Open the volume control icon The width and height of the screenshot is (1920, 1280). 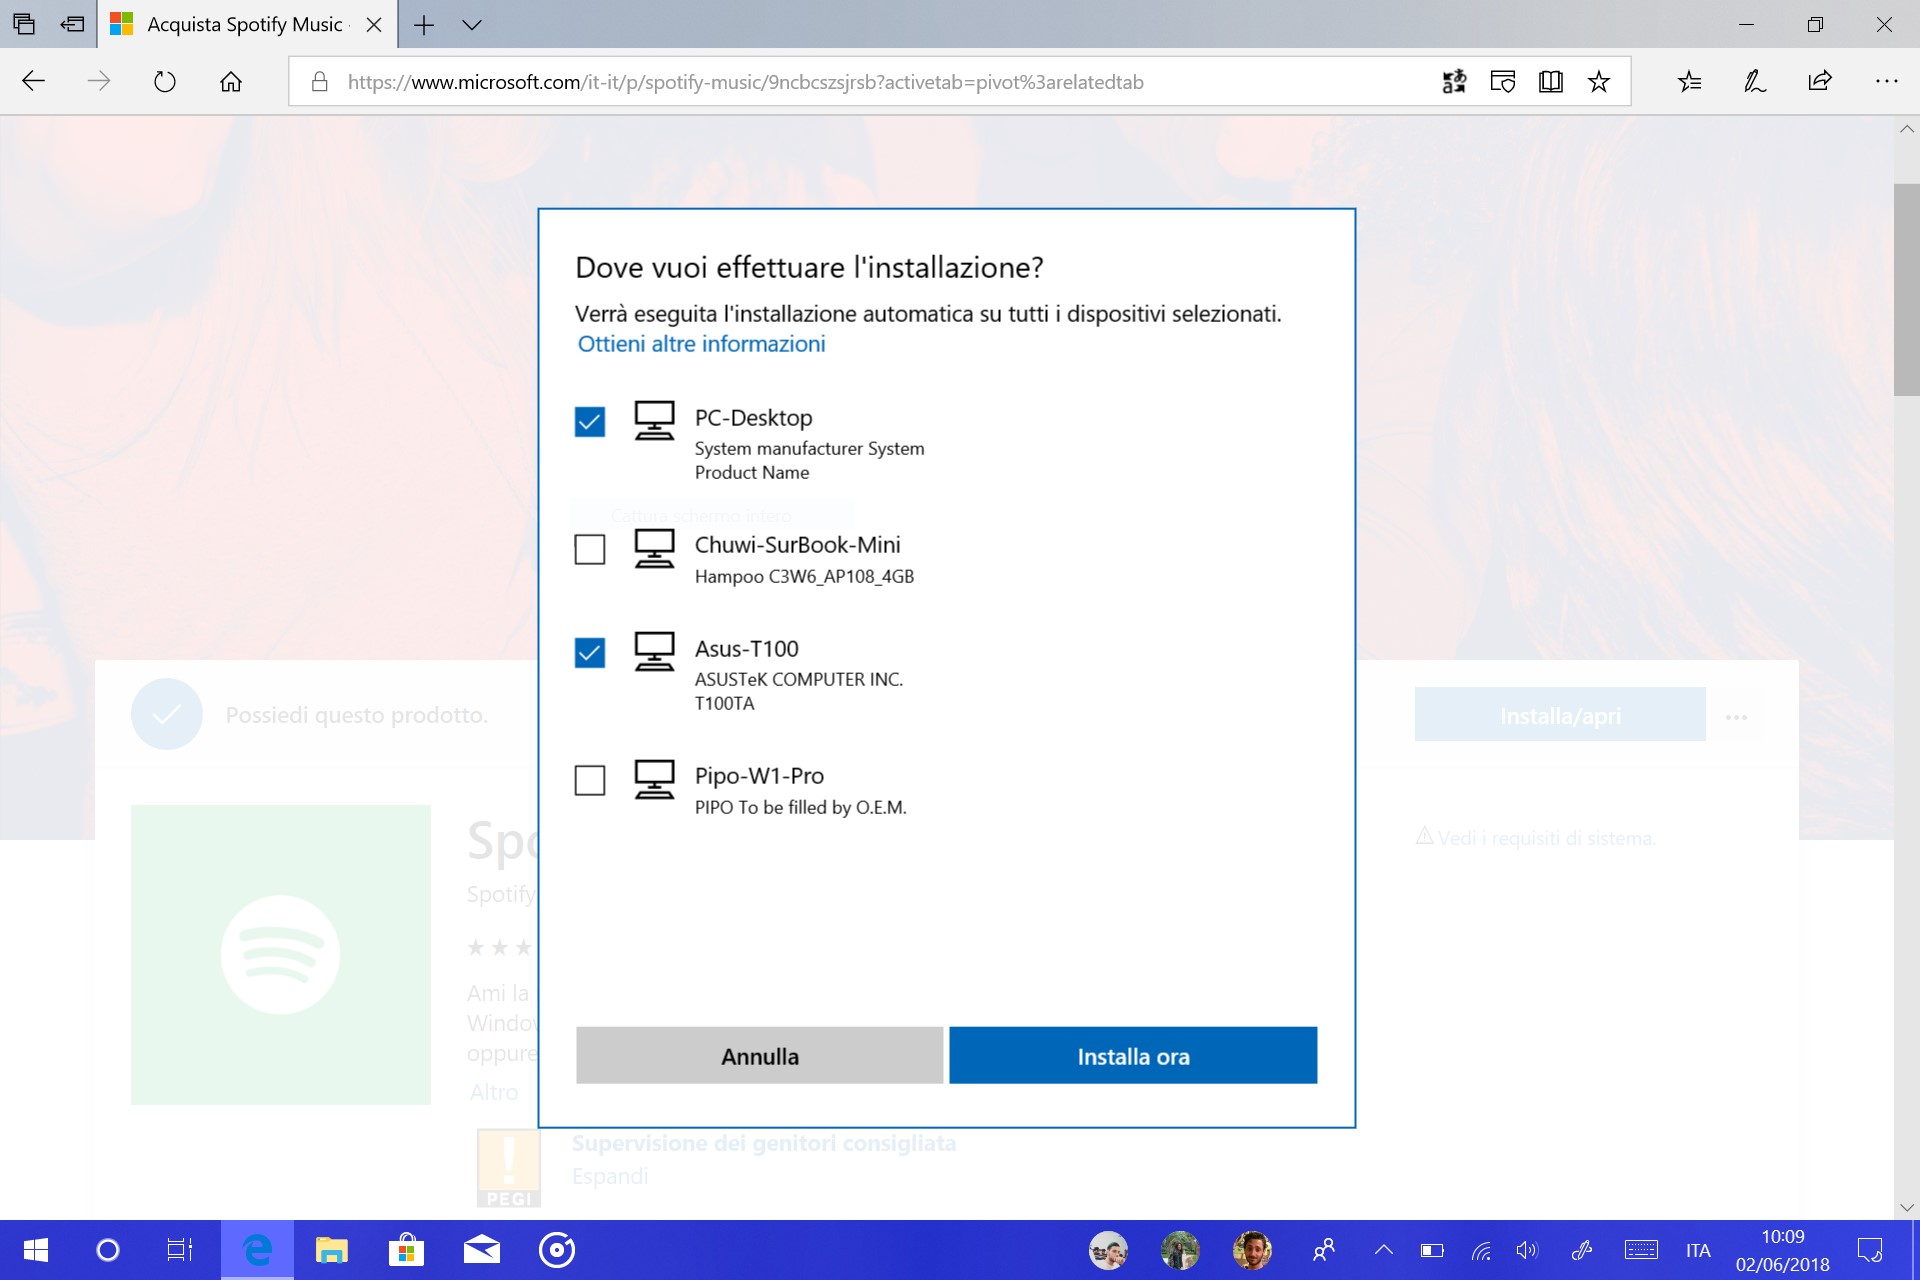tap(1527, 1250)
